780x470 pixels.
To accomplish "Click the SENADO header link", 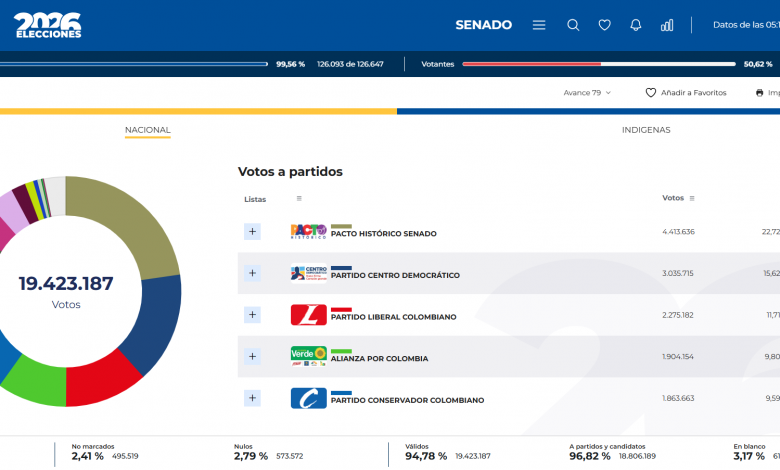I will (483, 25).
